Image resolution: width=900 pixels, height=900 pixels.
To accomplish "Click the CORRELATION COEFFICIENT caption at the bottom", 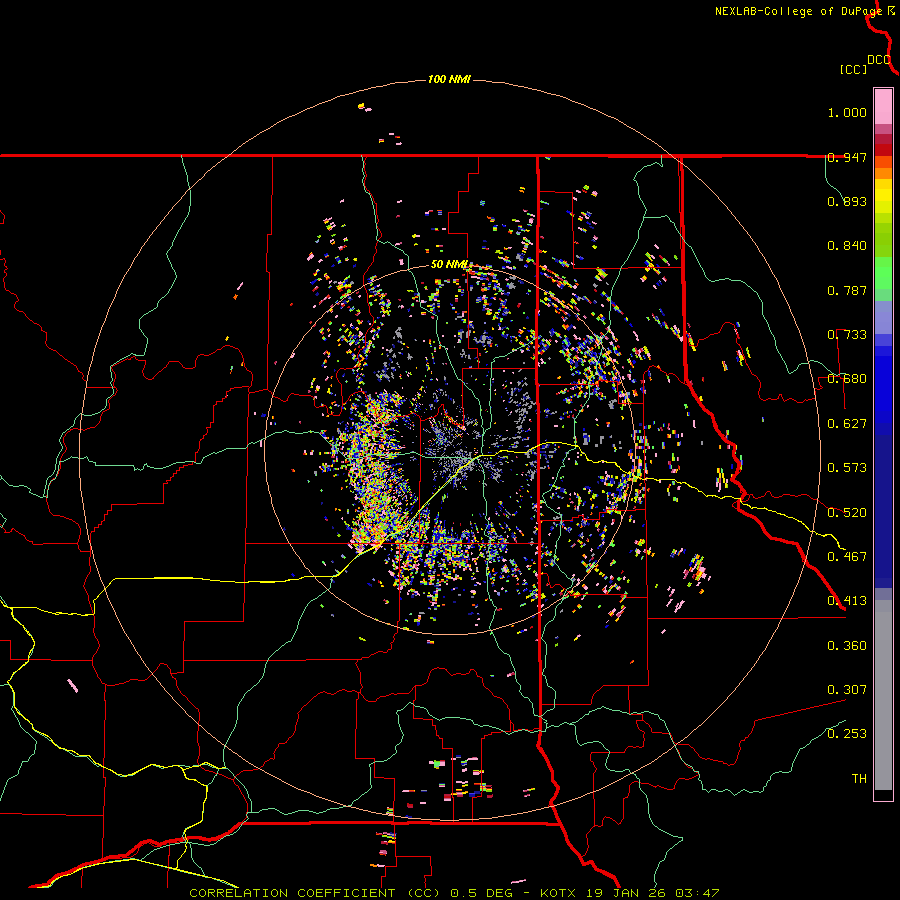I will click(x=454, y=893).
